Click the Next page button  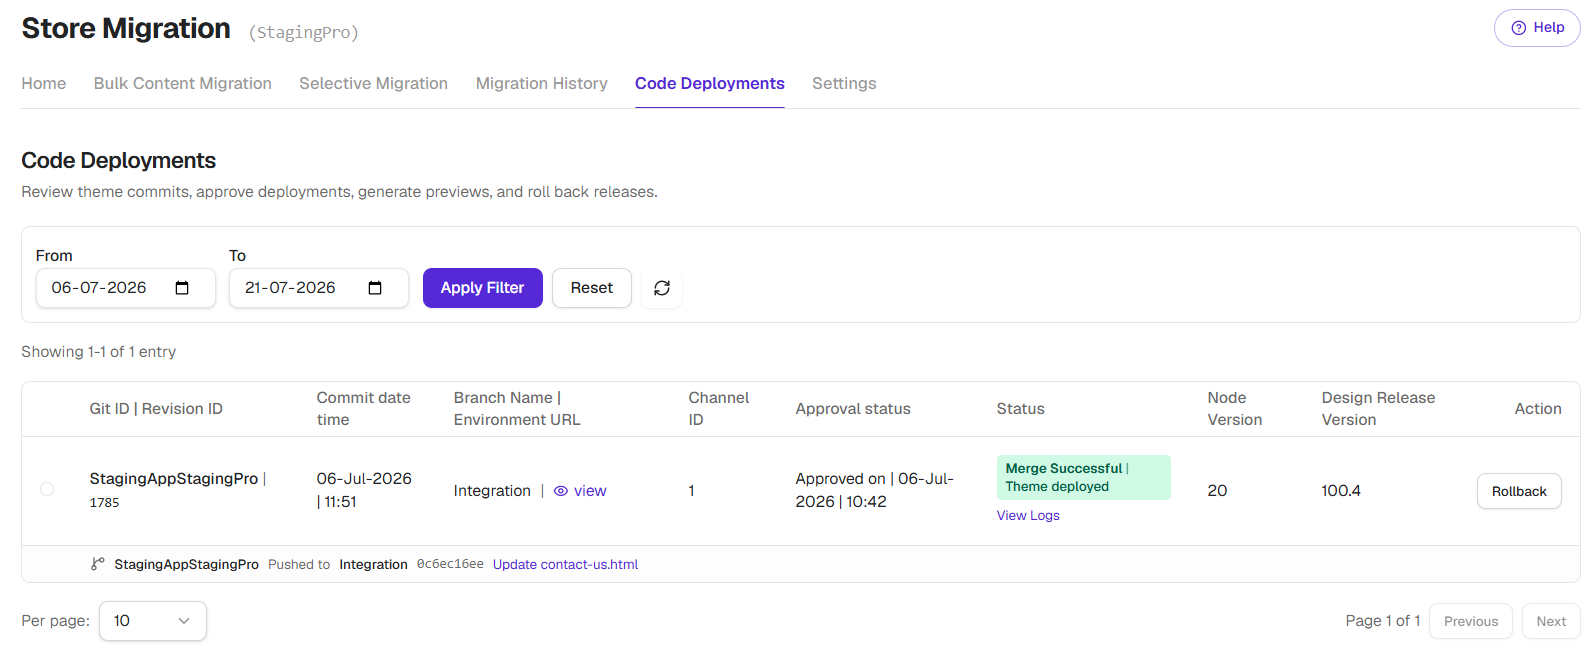click(x=1551, y=621)
